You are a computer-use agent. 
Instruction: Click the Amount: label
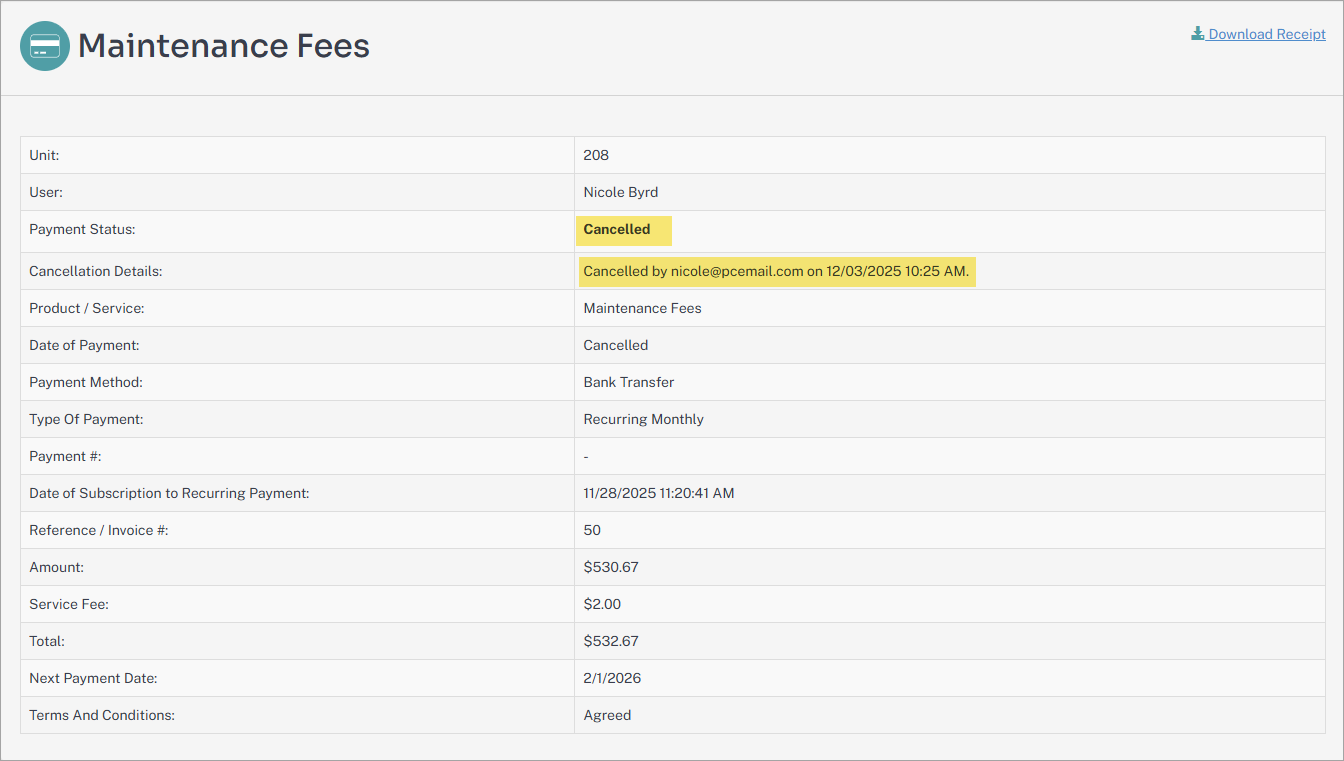(56, 567)
